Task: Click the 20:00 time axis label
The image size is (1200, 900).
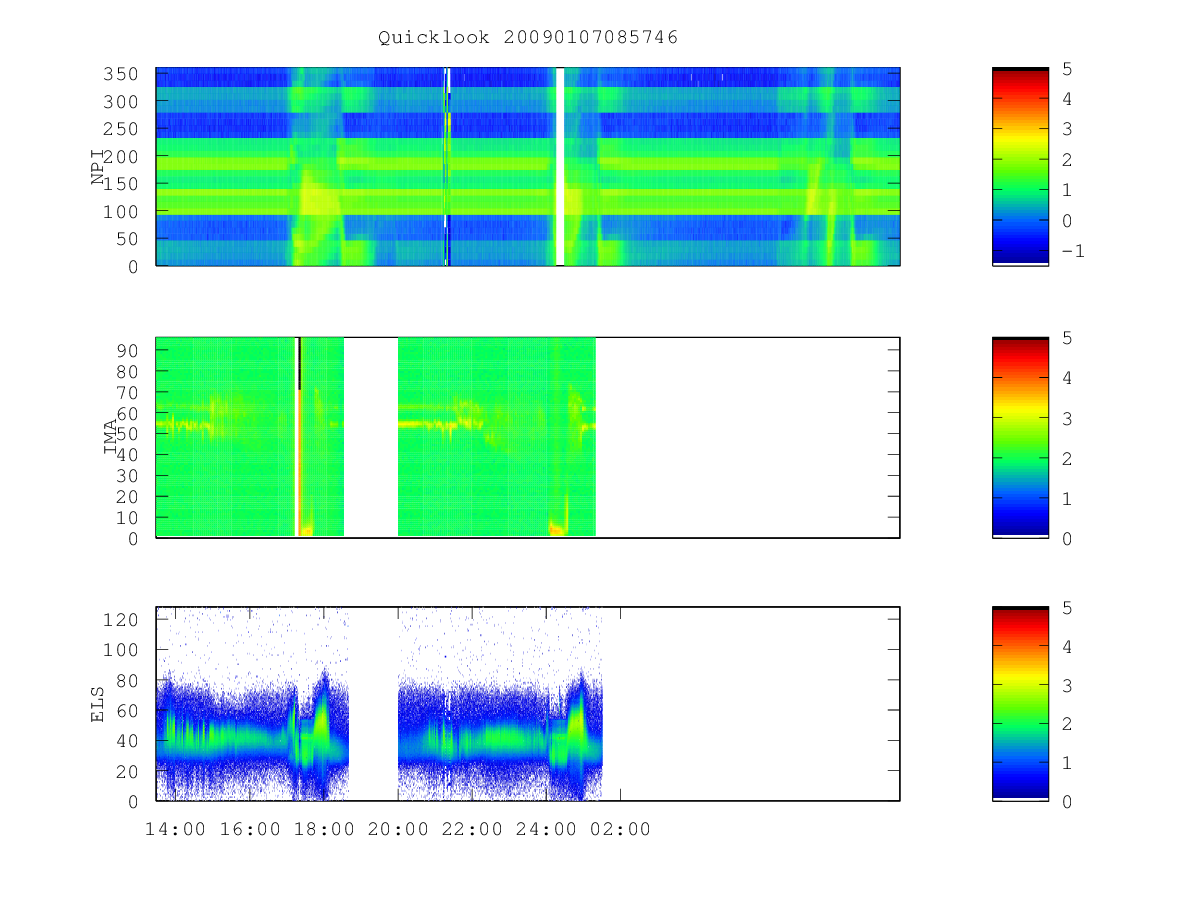Action: pyautogui.click(x=398, y=830)
